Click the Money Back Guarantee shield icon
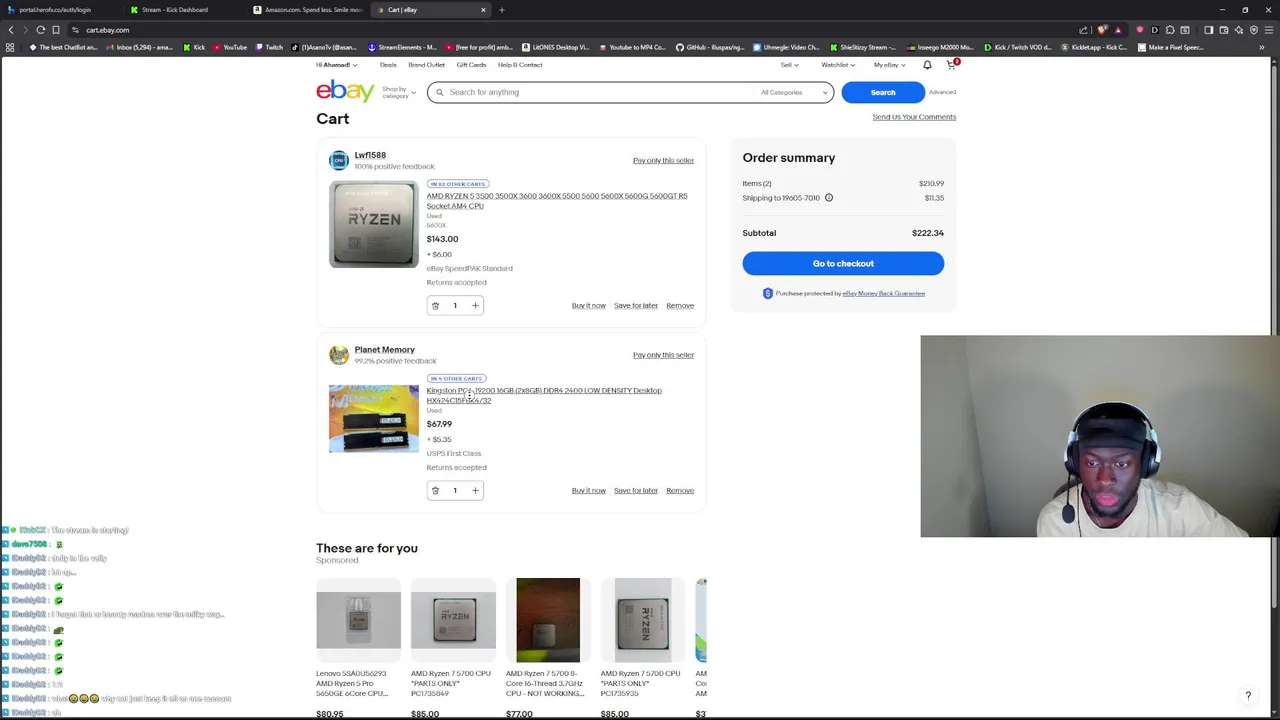The width and height of the screenshot is (1280, 720). coord(767,293)
